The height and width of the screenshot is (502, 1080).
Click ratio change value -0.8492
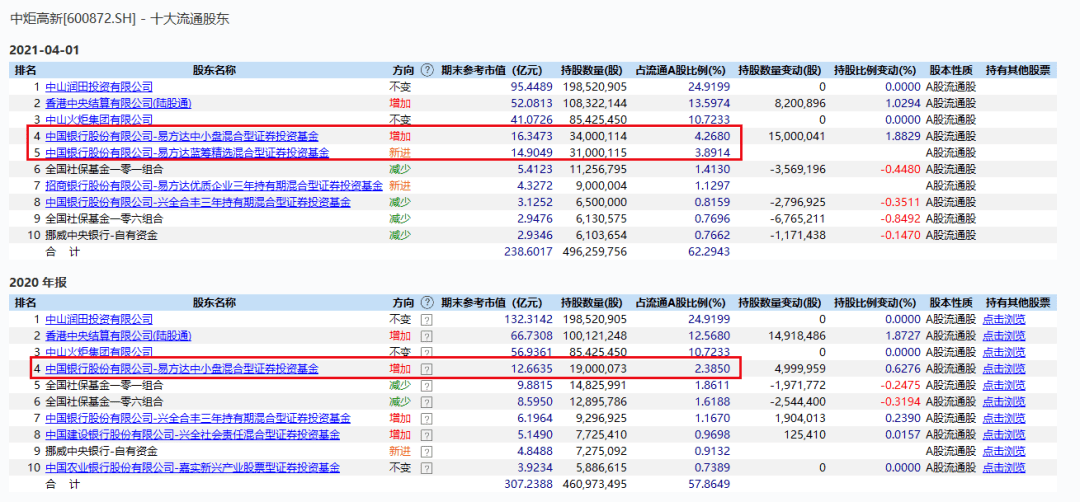pos(902,219)
